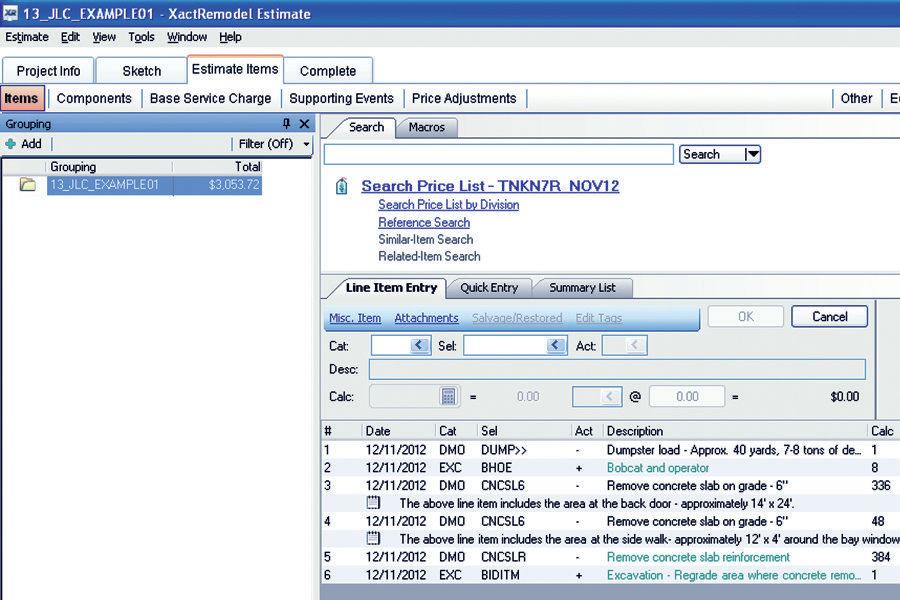The image size is (900, 600).
Task: Click the green plus Add icon in Grouping
Action: (11, 144)
